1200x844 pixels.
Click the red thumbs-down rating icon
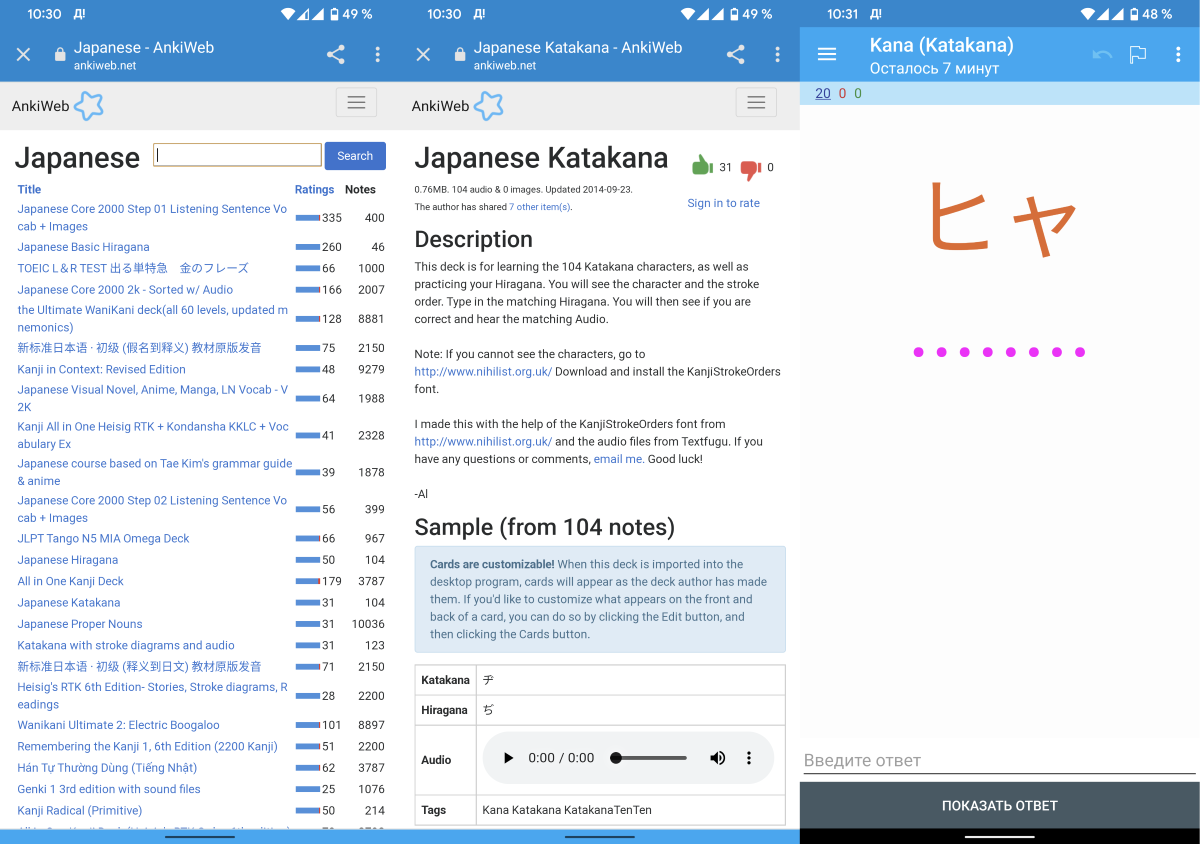tap(751, 170)
